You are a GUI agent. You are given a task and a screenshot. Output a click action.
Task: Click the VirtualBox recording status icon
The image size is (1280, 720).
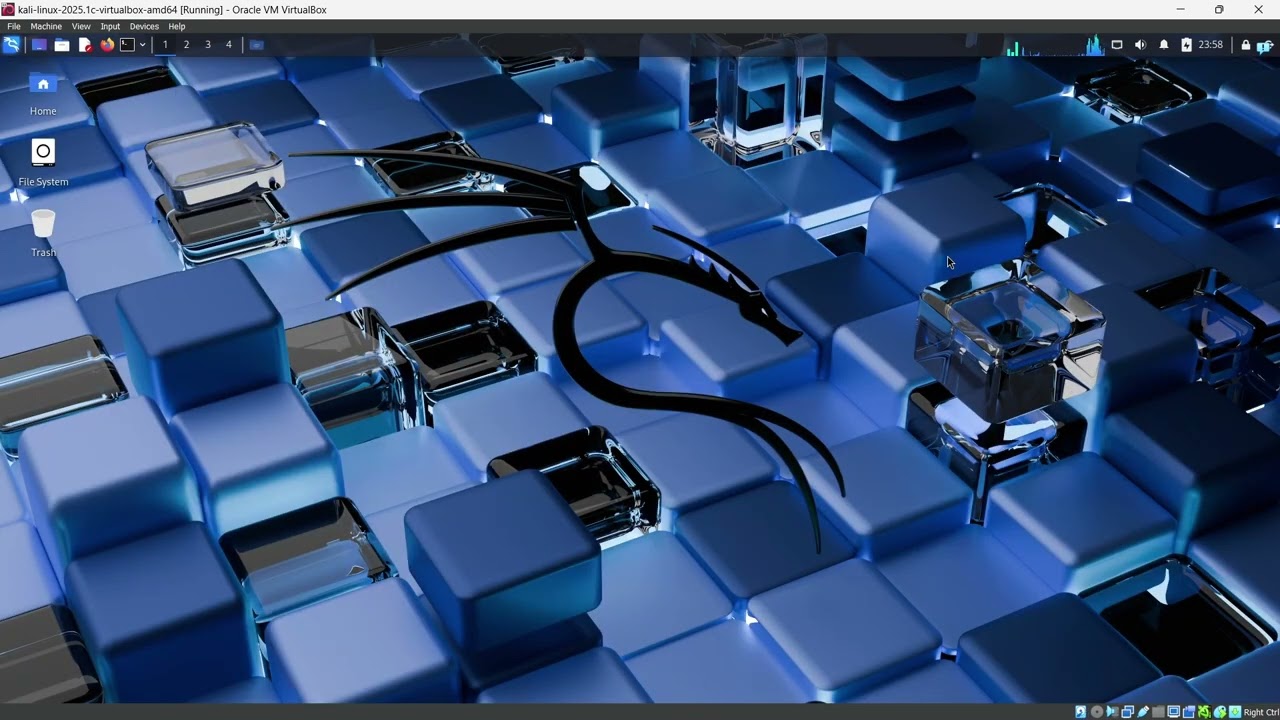click(1189, 712)
